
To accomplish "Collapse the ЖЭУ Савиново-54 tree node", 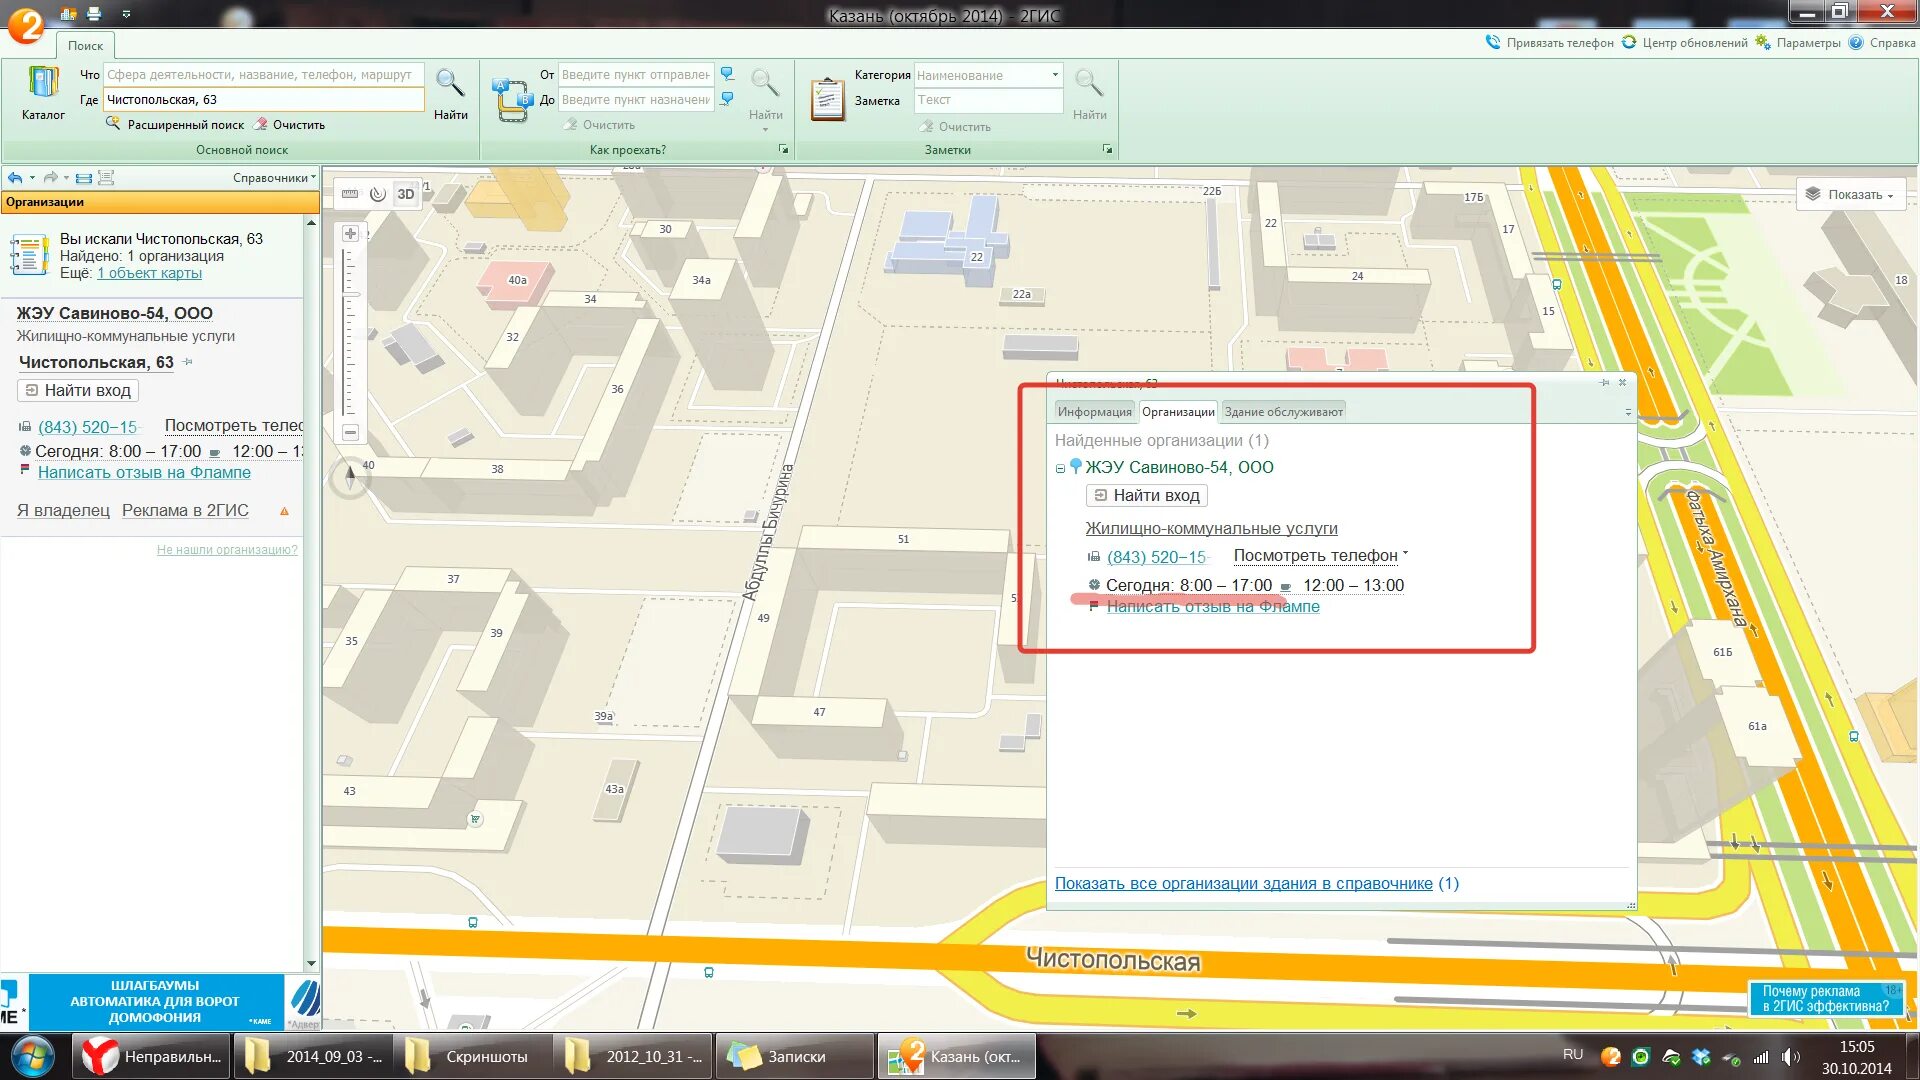I will (x=1060, y=468).
